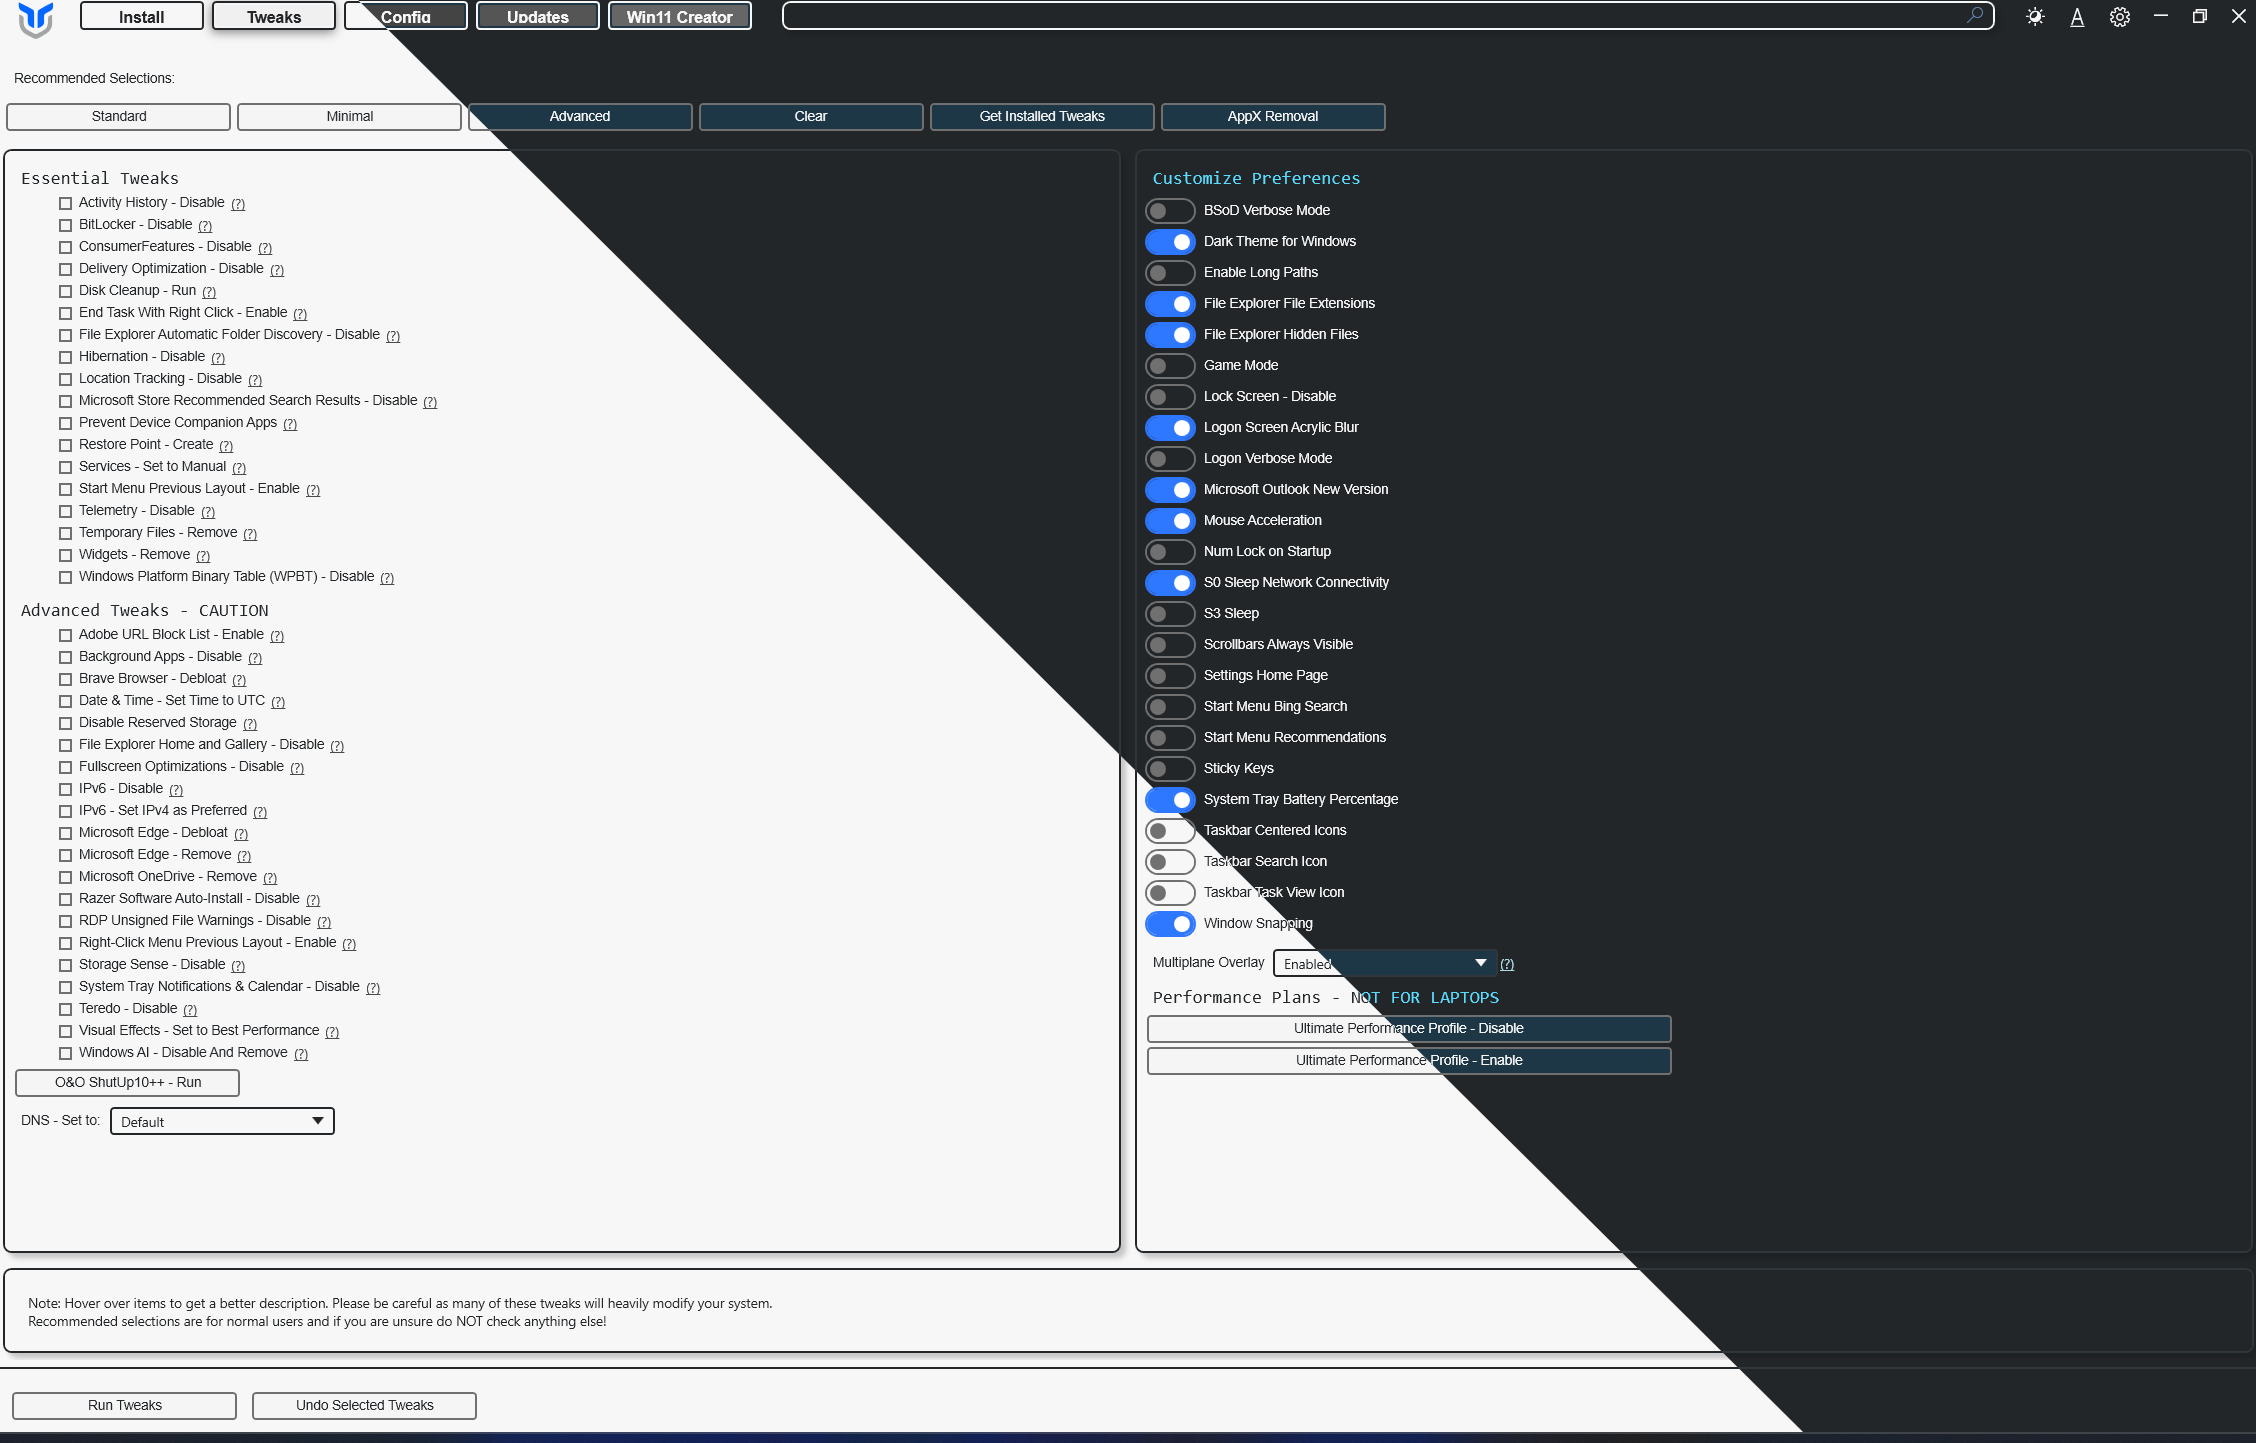Click the WinUtil shield logo icon
This screenshot has height=1443, width=2256.
36,18
